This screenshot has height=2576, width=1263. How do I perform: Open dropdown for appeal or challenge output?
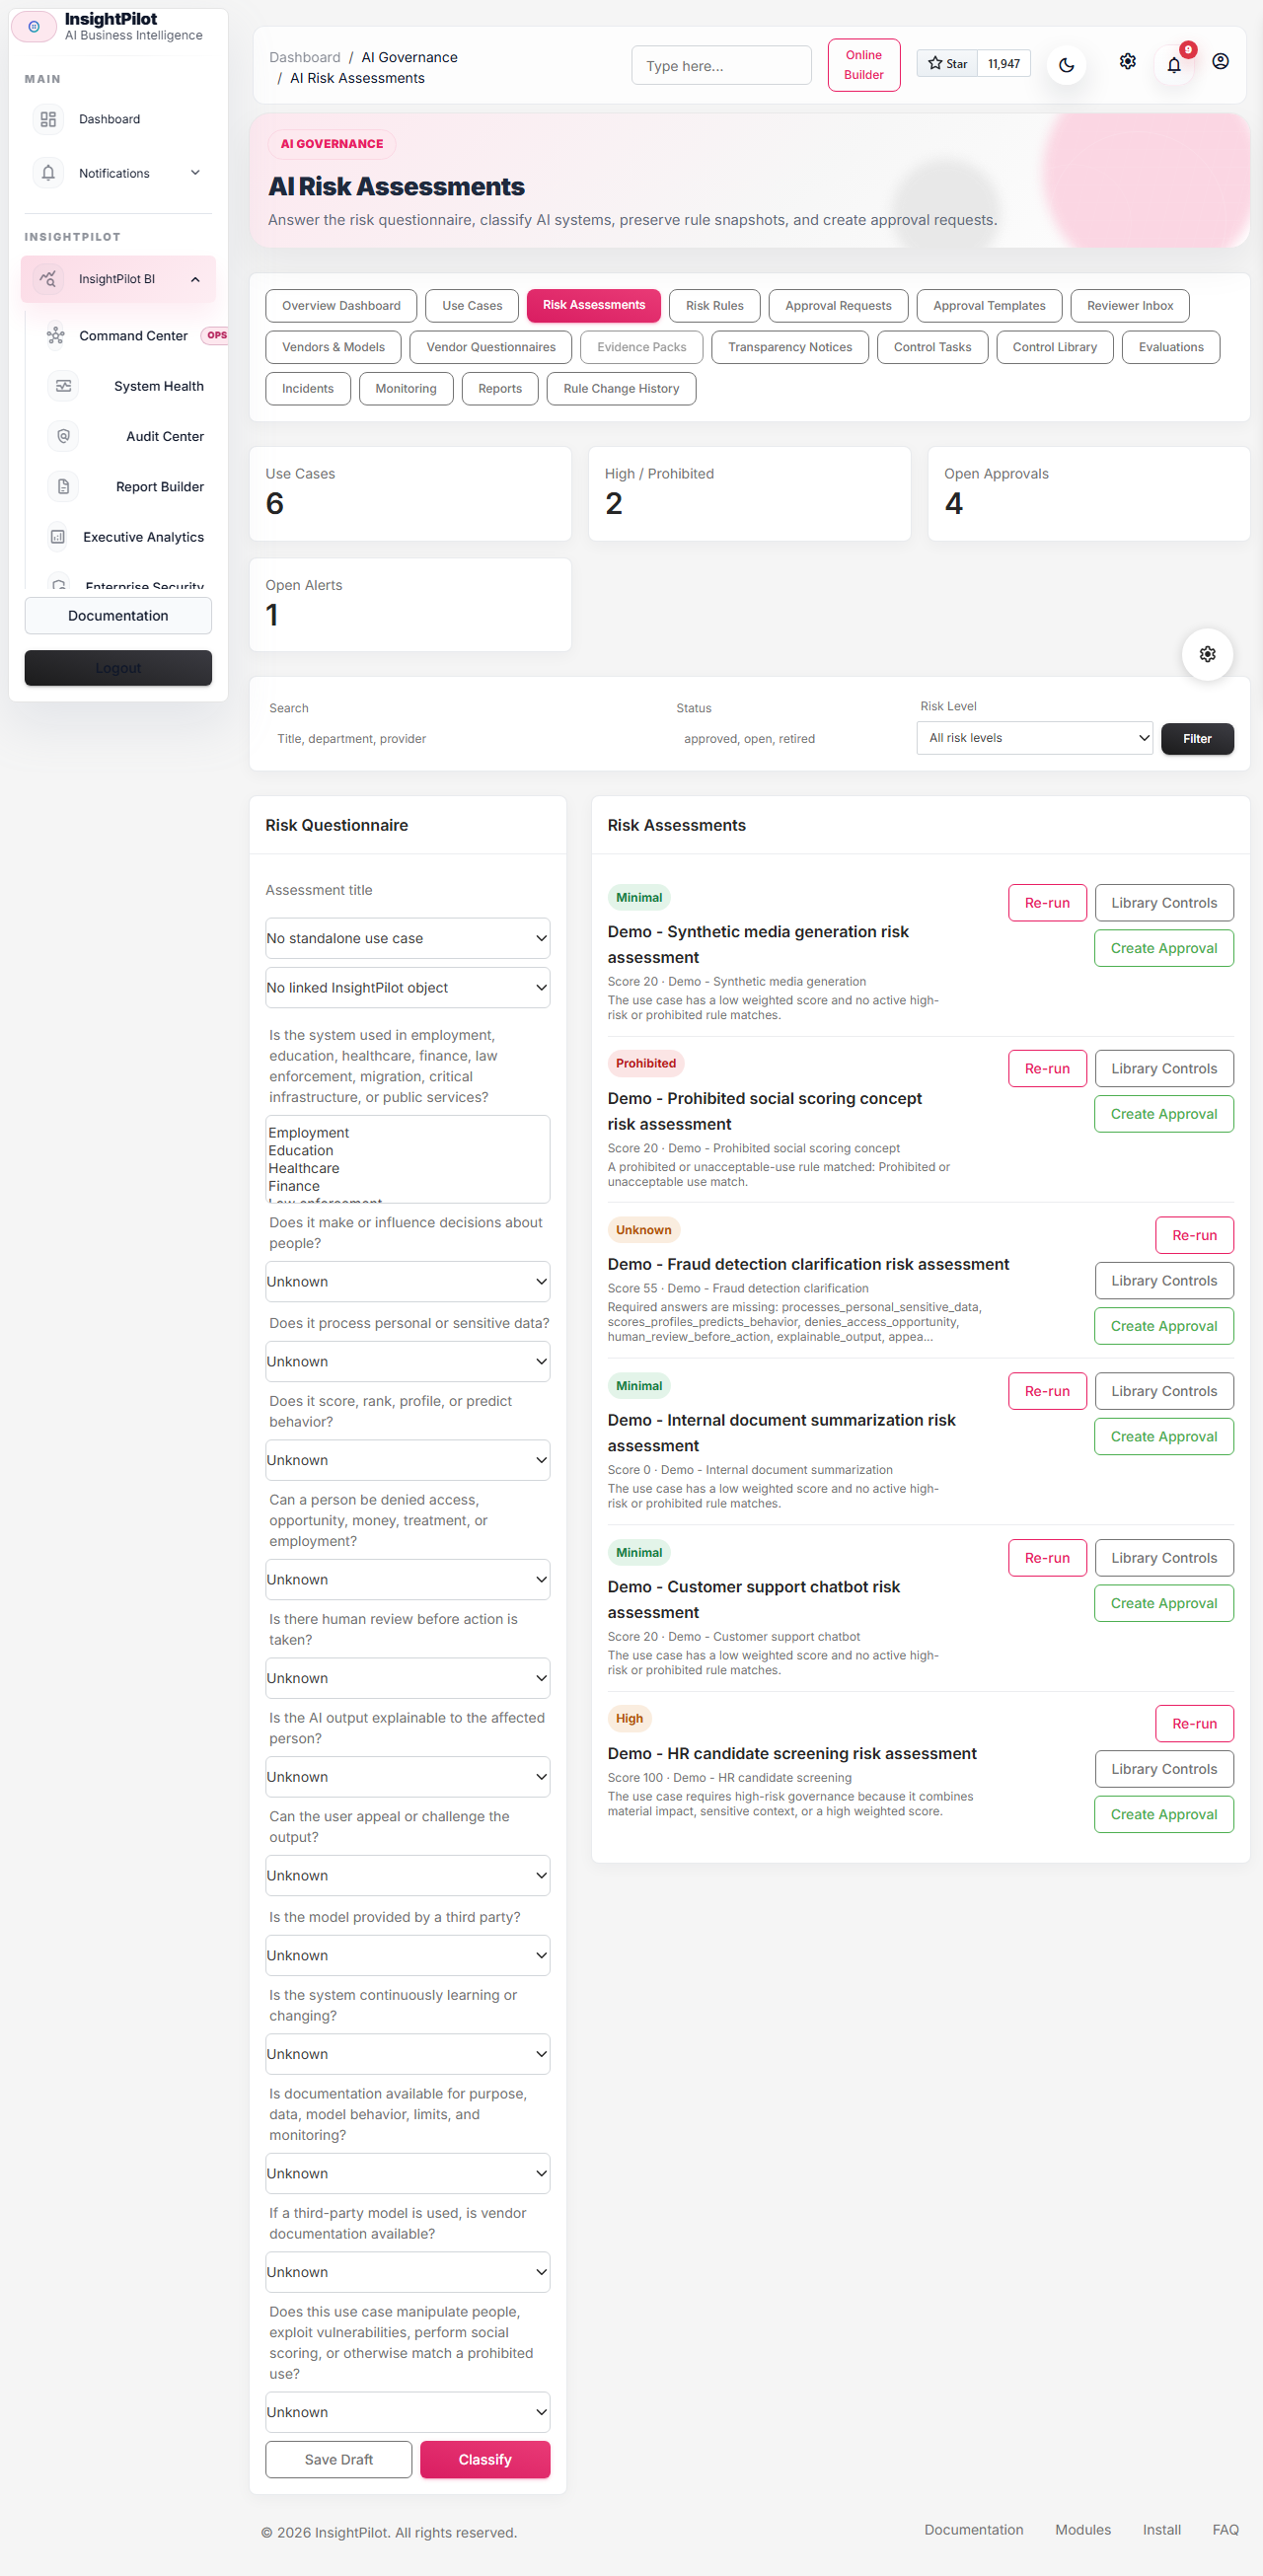click(407, 1875)
